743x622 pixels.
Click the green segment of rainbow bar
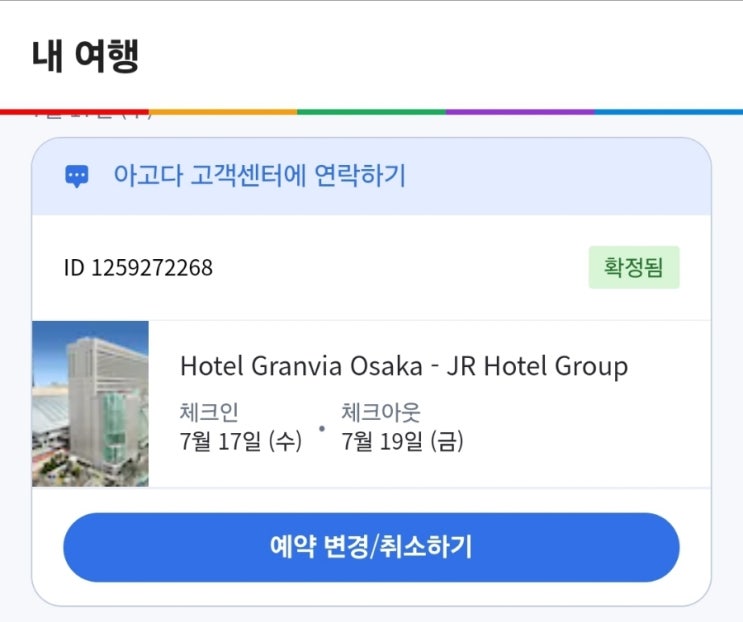[x=372, y=112]
